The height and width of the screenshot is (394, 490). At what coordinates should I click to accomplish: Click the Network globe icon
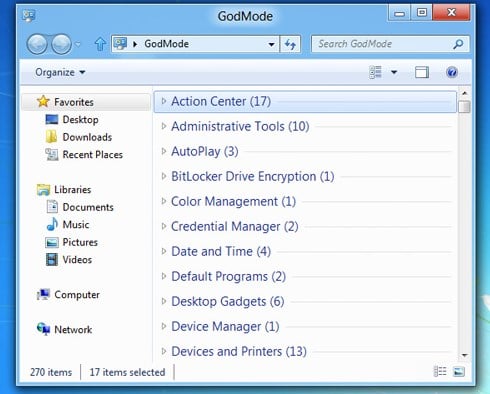pos(43,329)
